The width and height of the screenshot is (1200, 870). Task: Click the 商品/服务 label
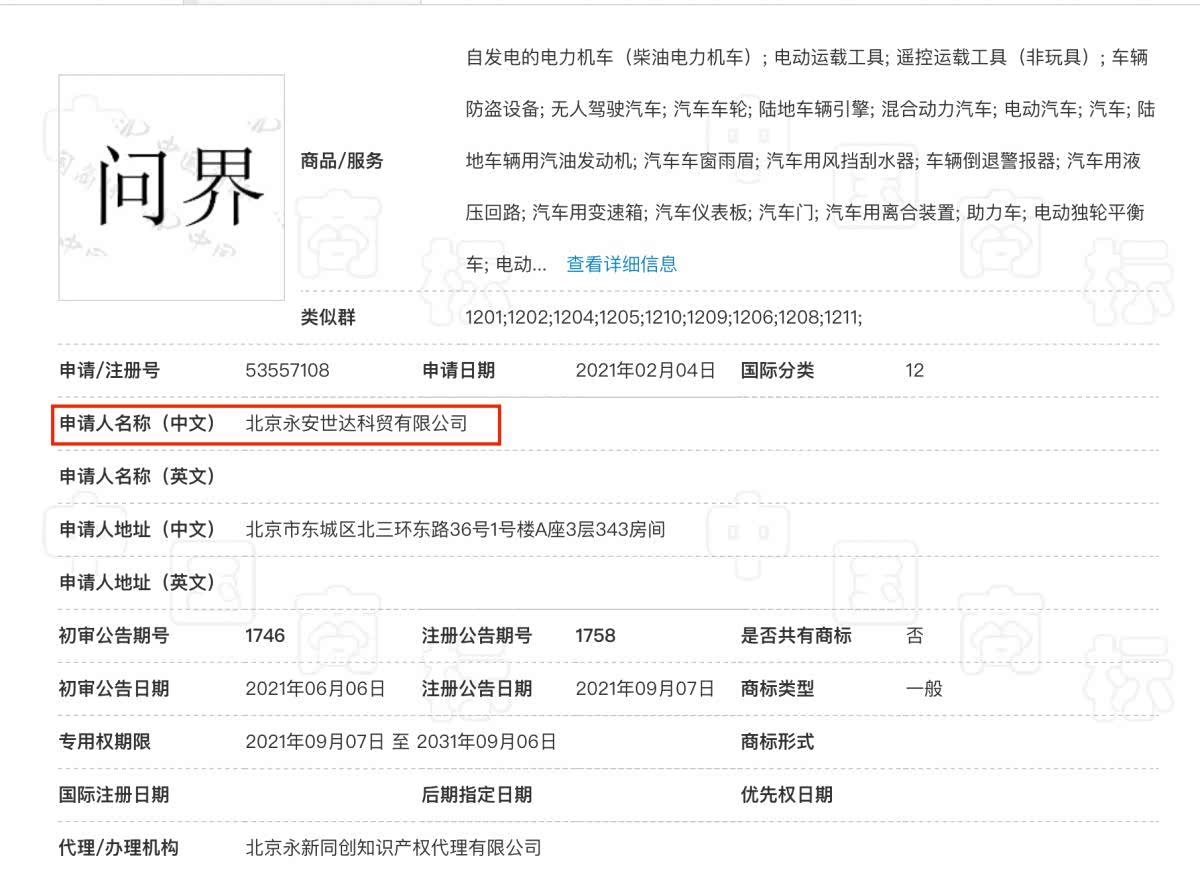[342, 161]
